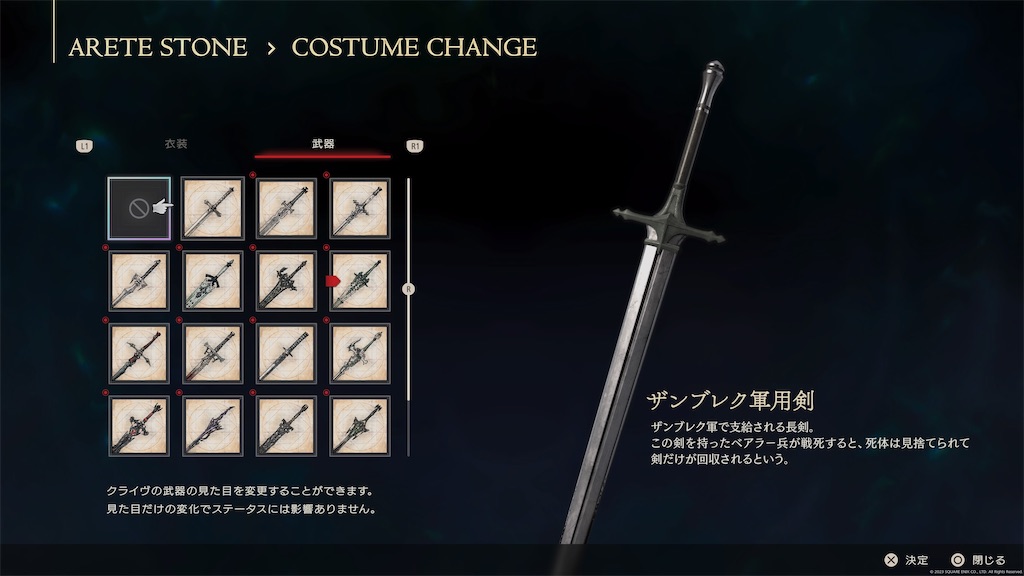
Task: Select the first sword in the bottom row
Action: [x=139, y=426]
